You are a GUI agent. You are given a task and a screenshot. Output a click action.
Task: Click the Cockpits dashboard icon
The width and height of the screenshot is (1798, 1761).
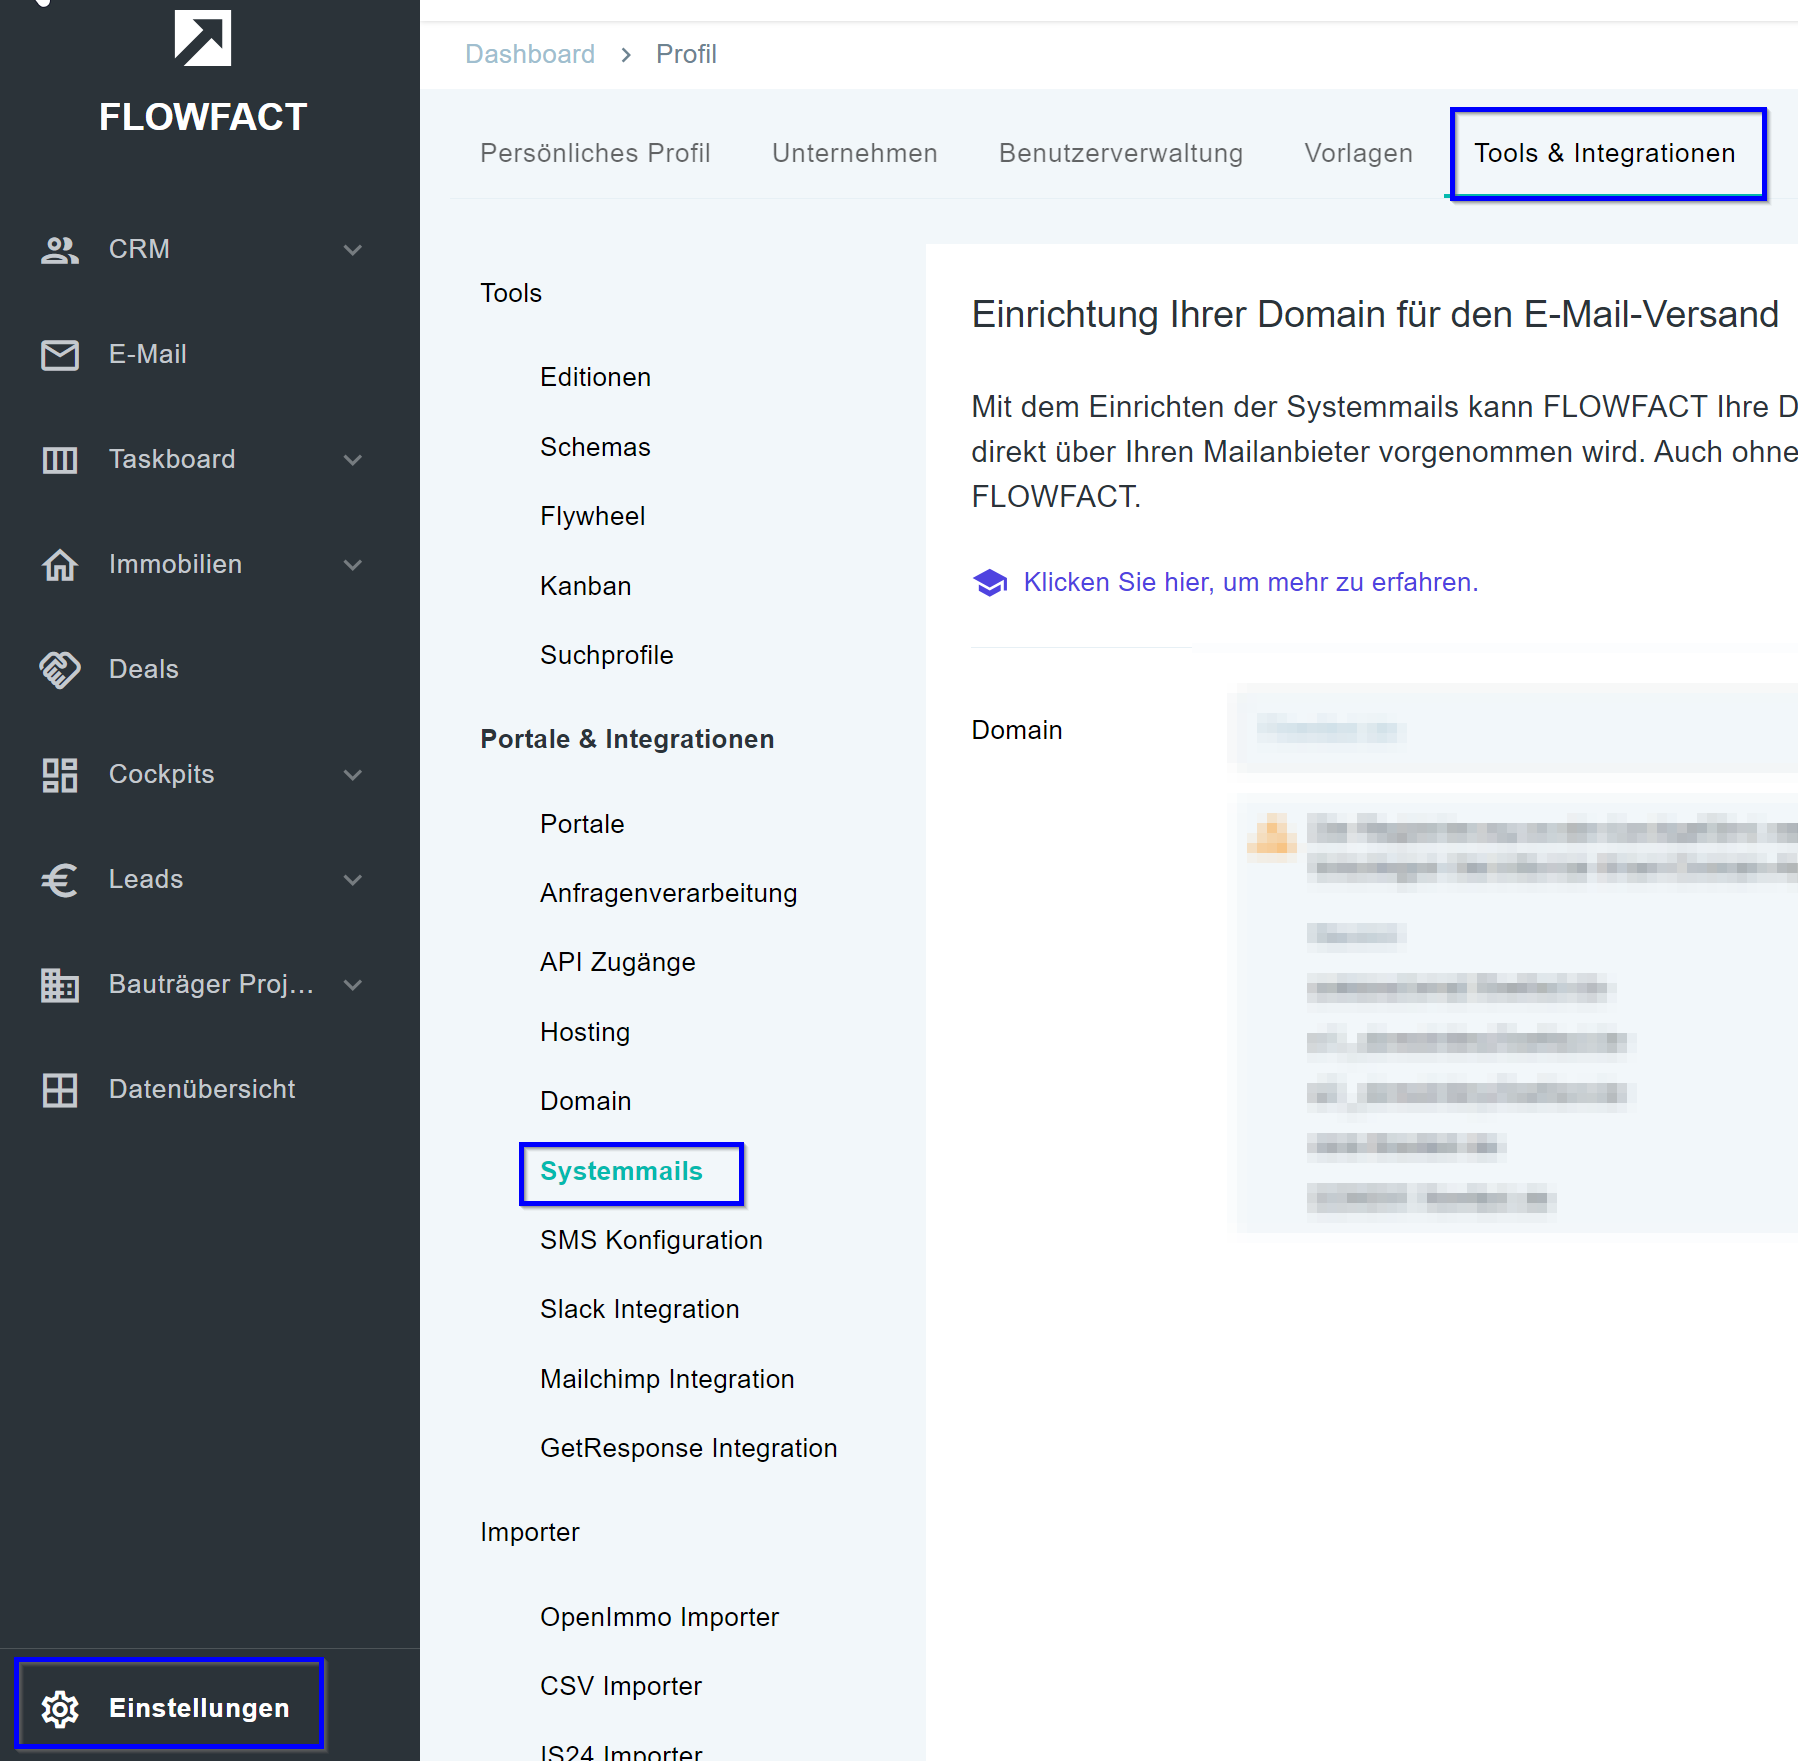tap(60, 775)
